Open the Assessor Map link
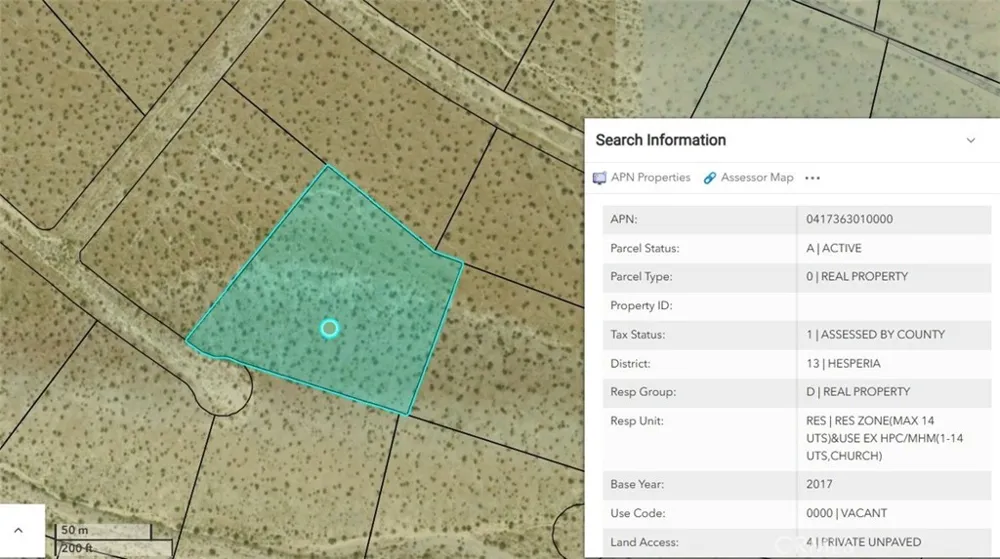The width and height of the screenshot is (1000, 559). (x=756, y=178)
